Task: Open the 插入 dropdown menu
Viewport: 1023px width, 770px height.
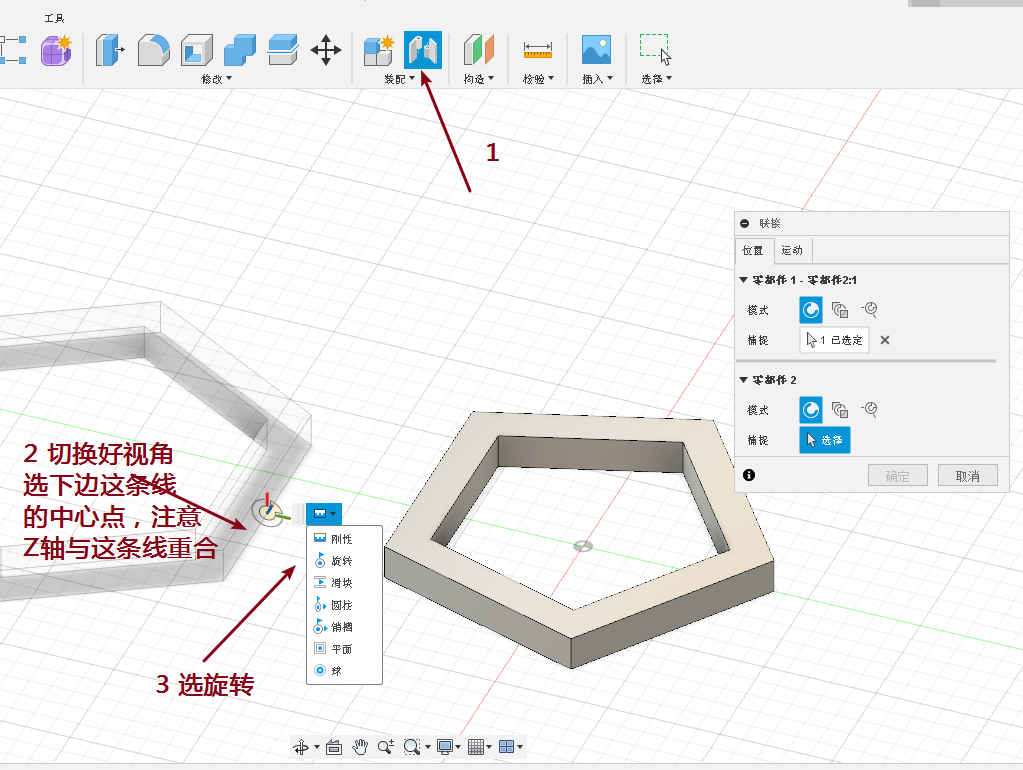Action: pyautogui.click(x=598, y=79)
